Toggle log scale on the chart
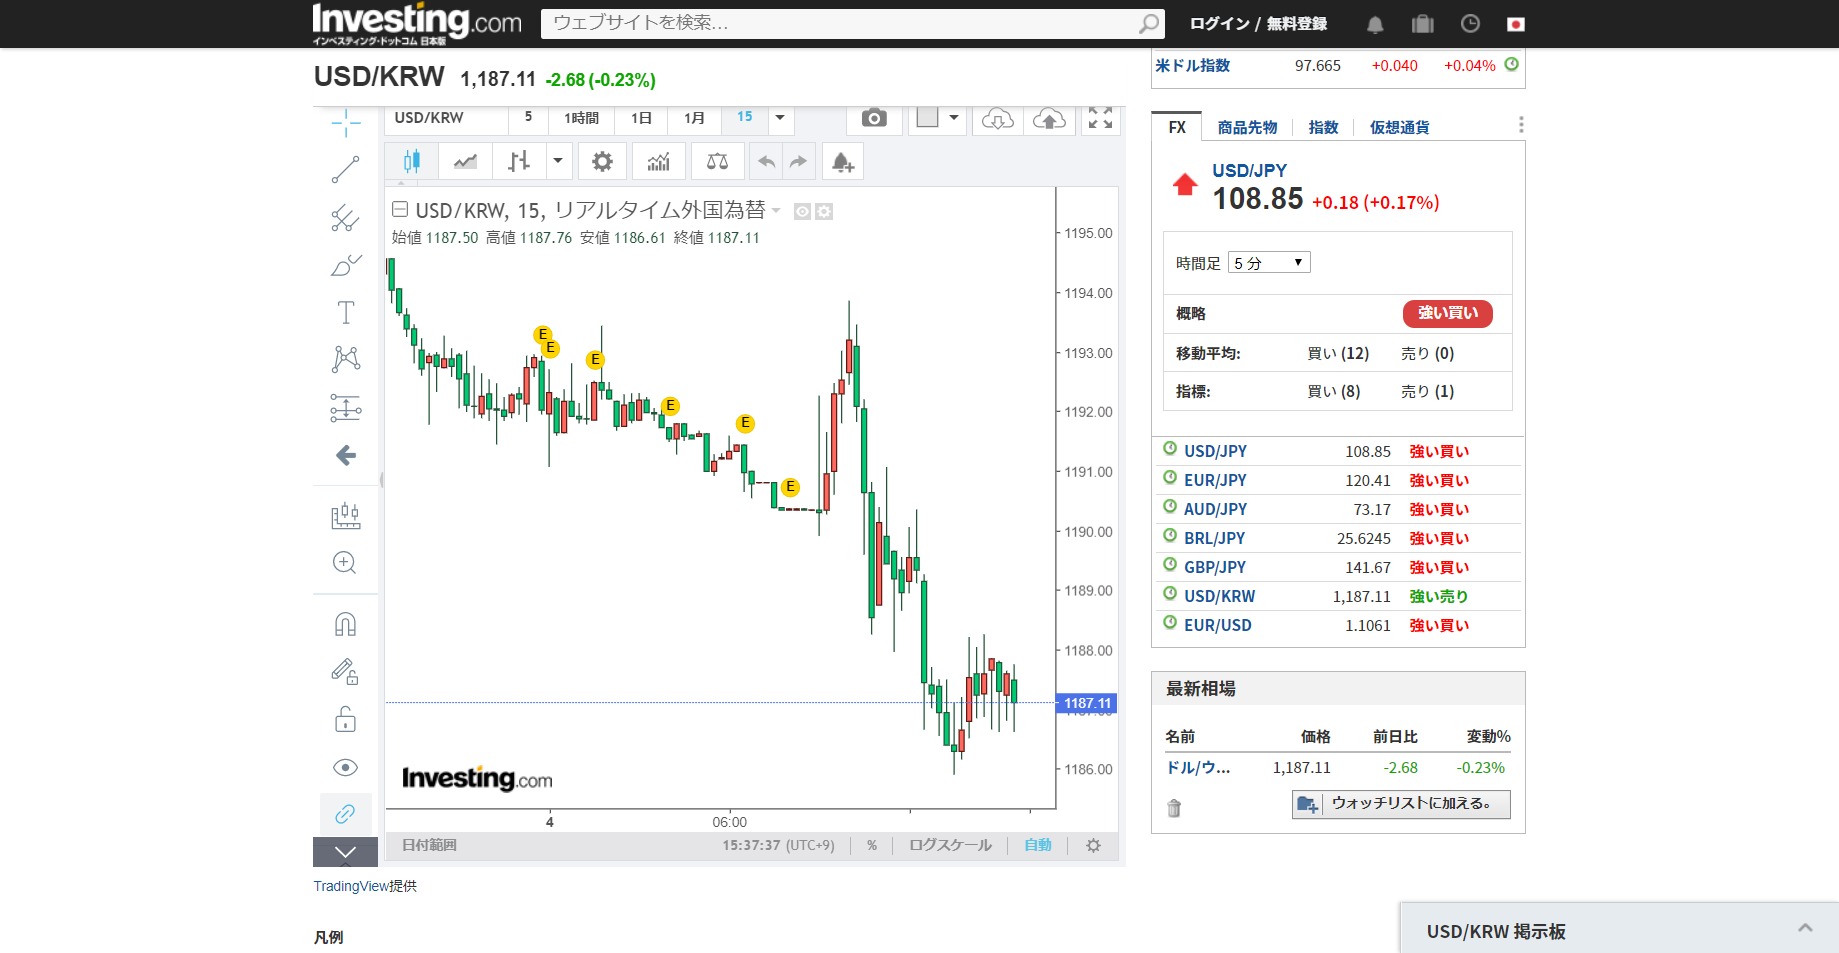This screenshot has width=1839, height=953. point(950,846)
